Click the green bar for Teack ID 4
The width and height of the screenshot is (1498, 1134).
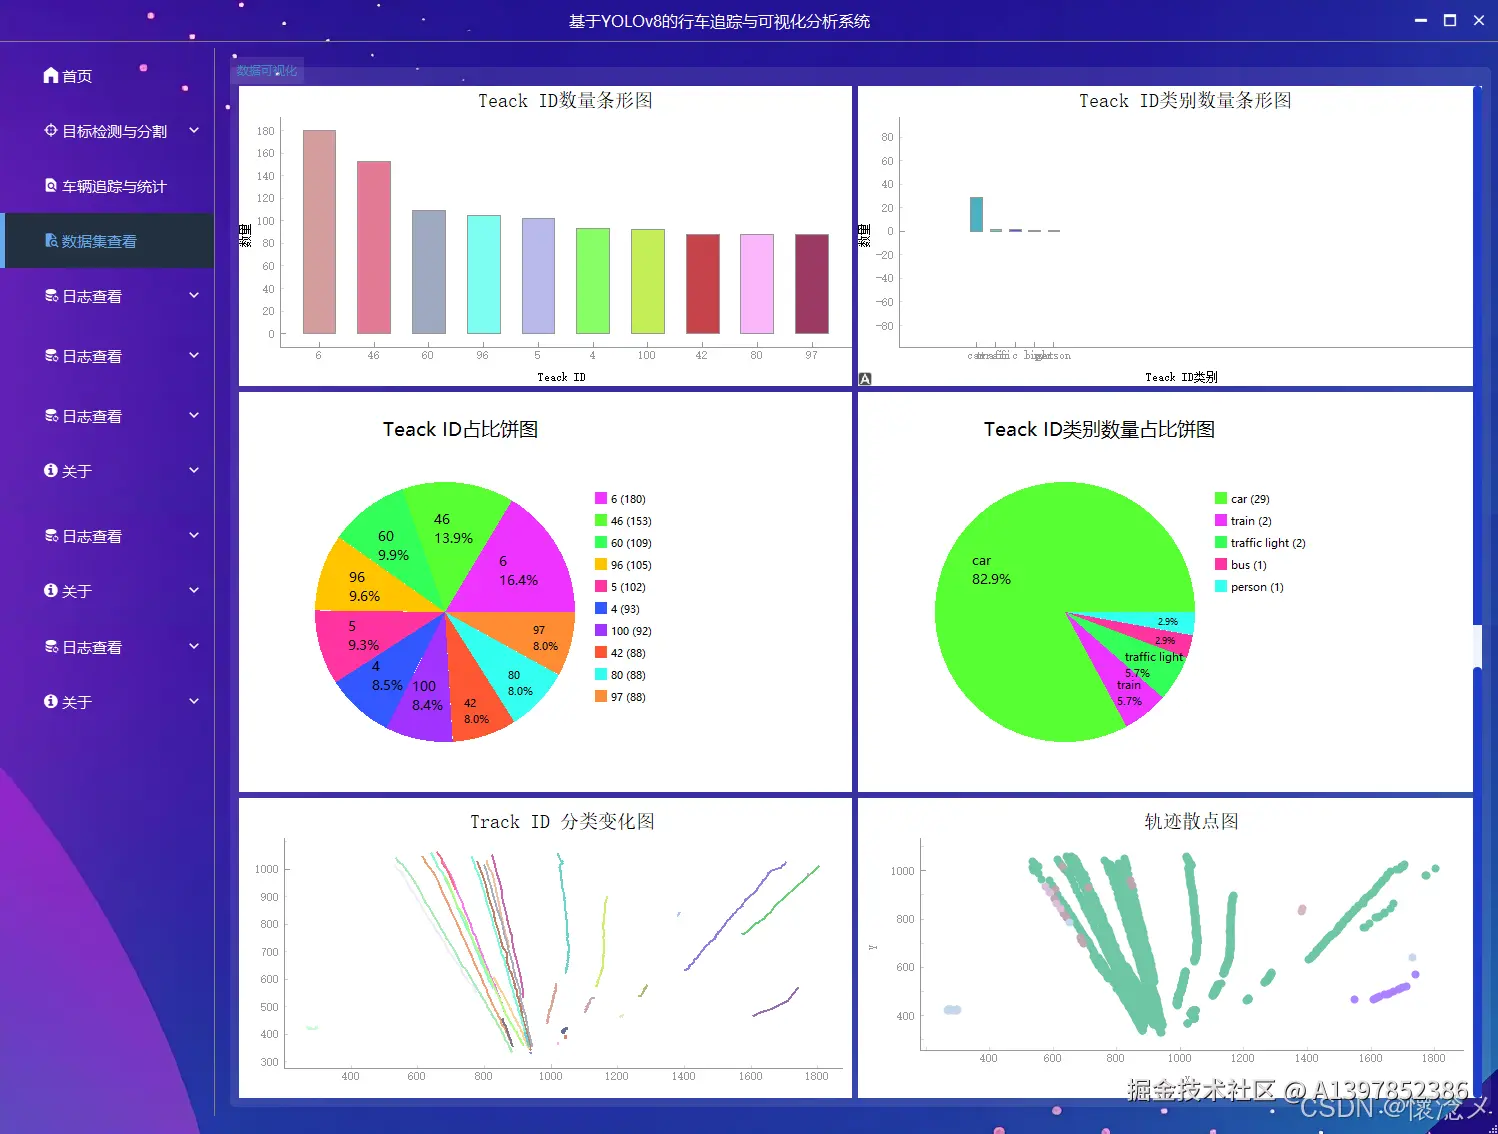(x=593, y=281)
